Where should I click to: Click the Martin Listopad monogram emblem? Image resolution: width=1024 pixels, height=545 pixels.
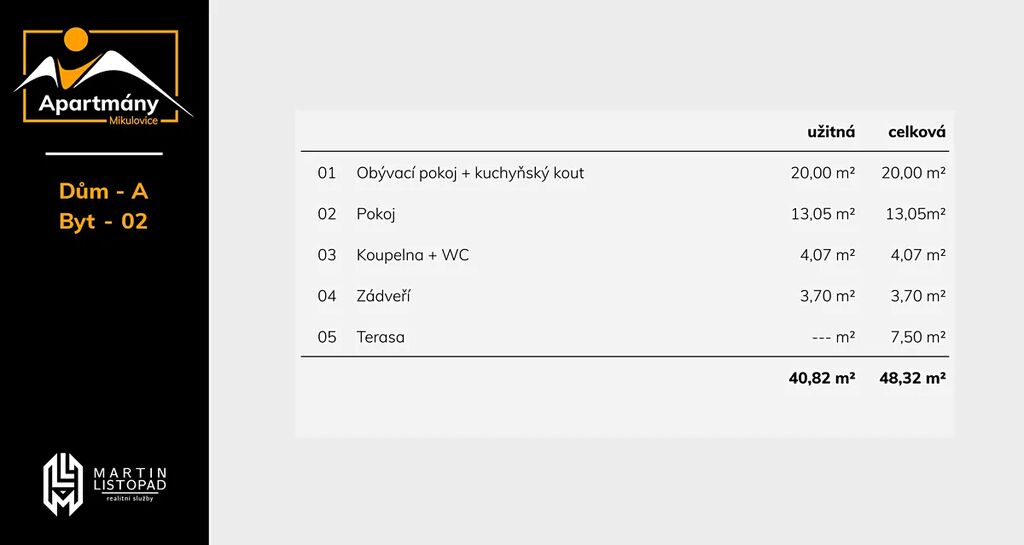tap(62, 484)
